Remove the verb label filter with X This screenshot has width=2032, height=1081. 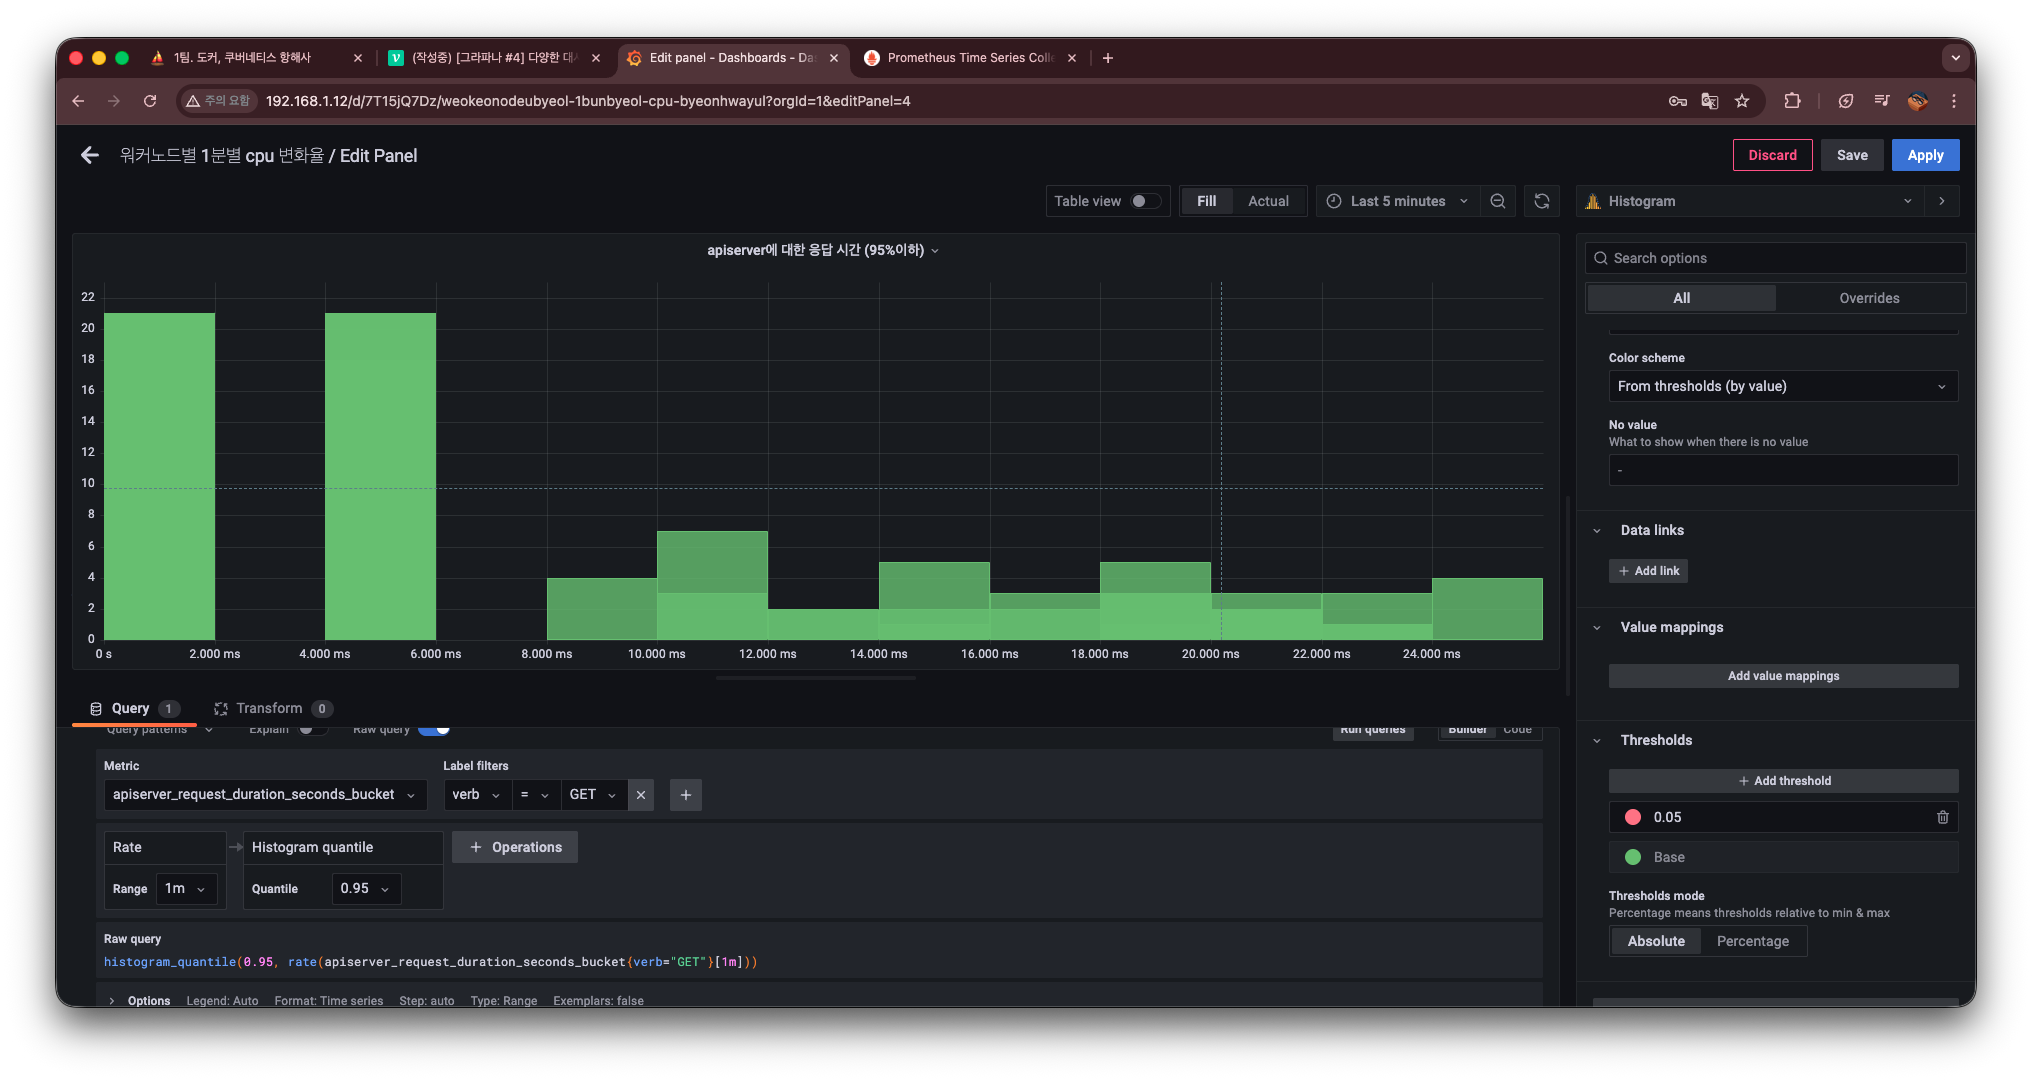coord(641,795)
